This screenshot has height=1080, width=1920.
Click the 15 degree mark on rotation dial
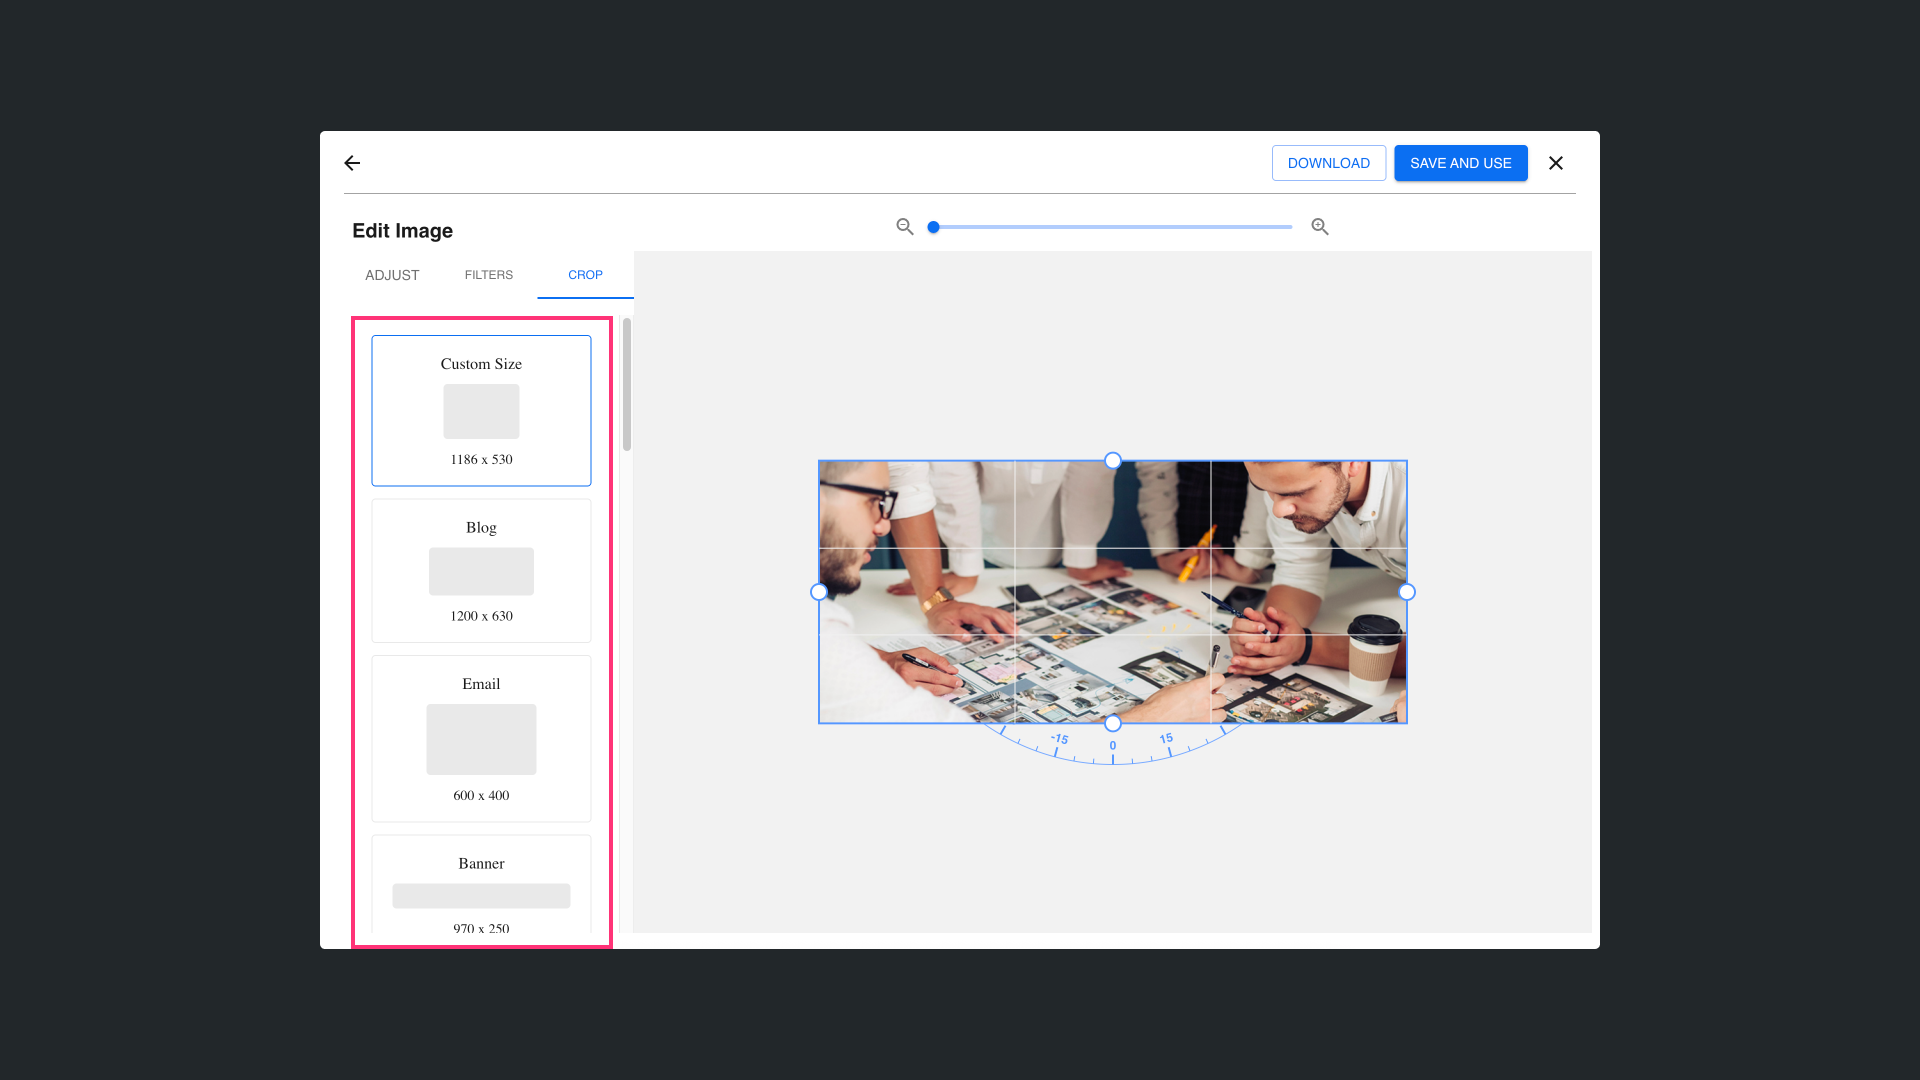pyautogui.click(x=1167, y=740)
